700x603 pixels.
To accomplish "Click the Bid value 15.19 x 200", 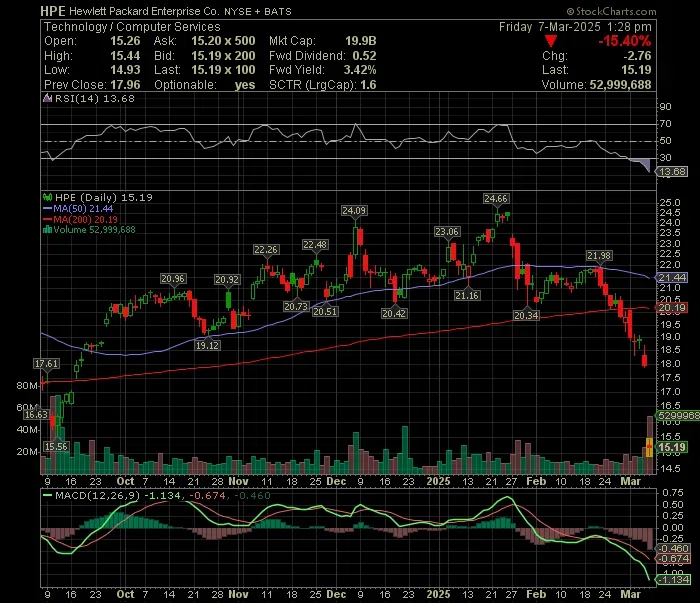I will coord(223,56).
